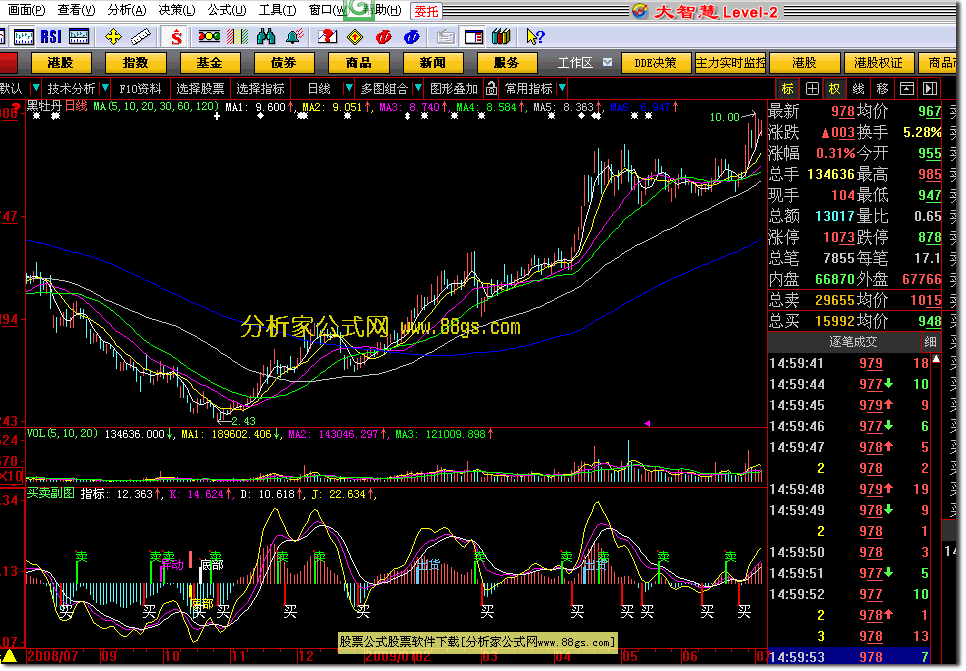Click the crosshair grid icon in chart toolbar

coord(812,89)
